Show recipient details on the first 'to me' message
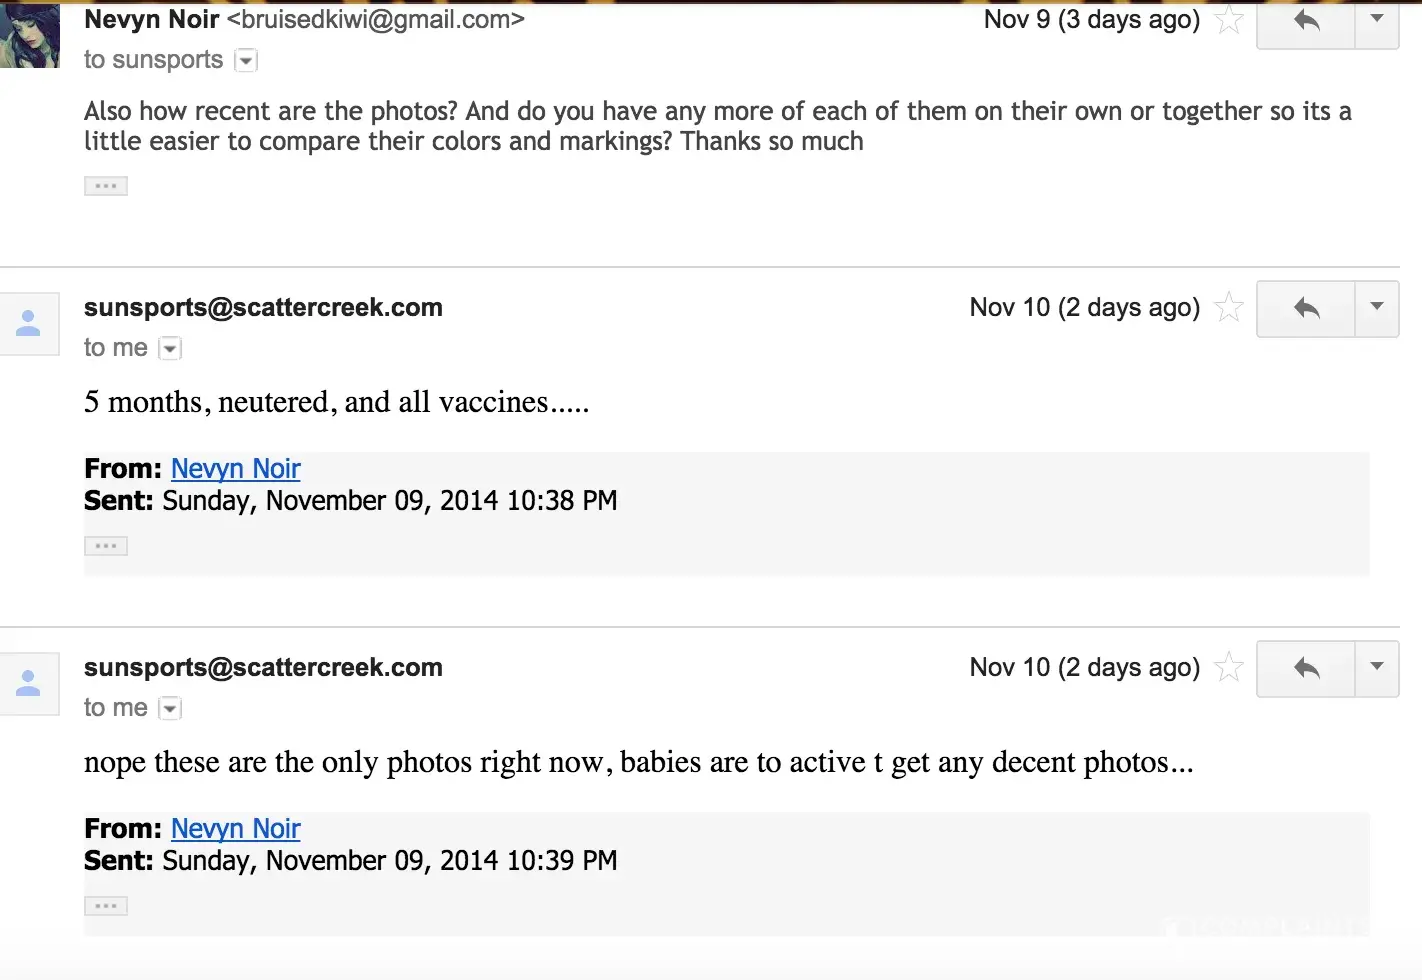1422x980 pixels. (171, 349)
